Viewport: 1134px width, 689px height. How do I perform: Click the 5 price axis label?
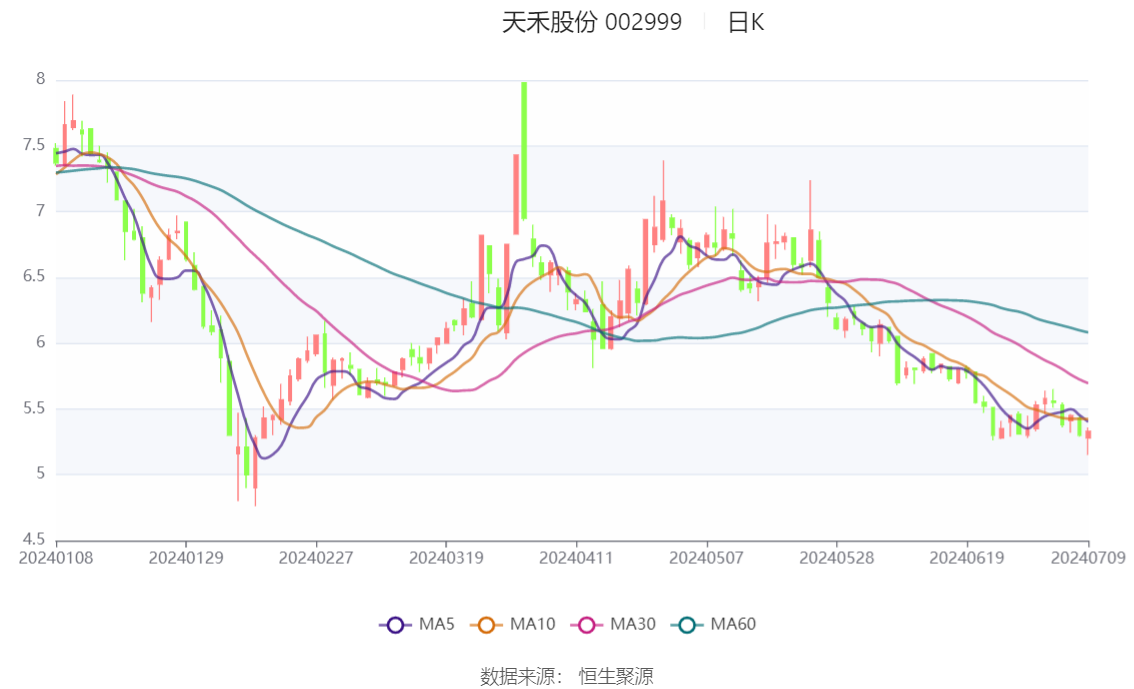pyautogui.click(x=40, y=474)
